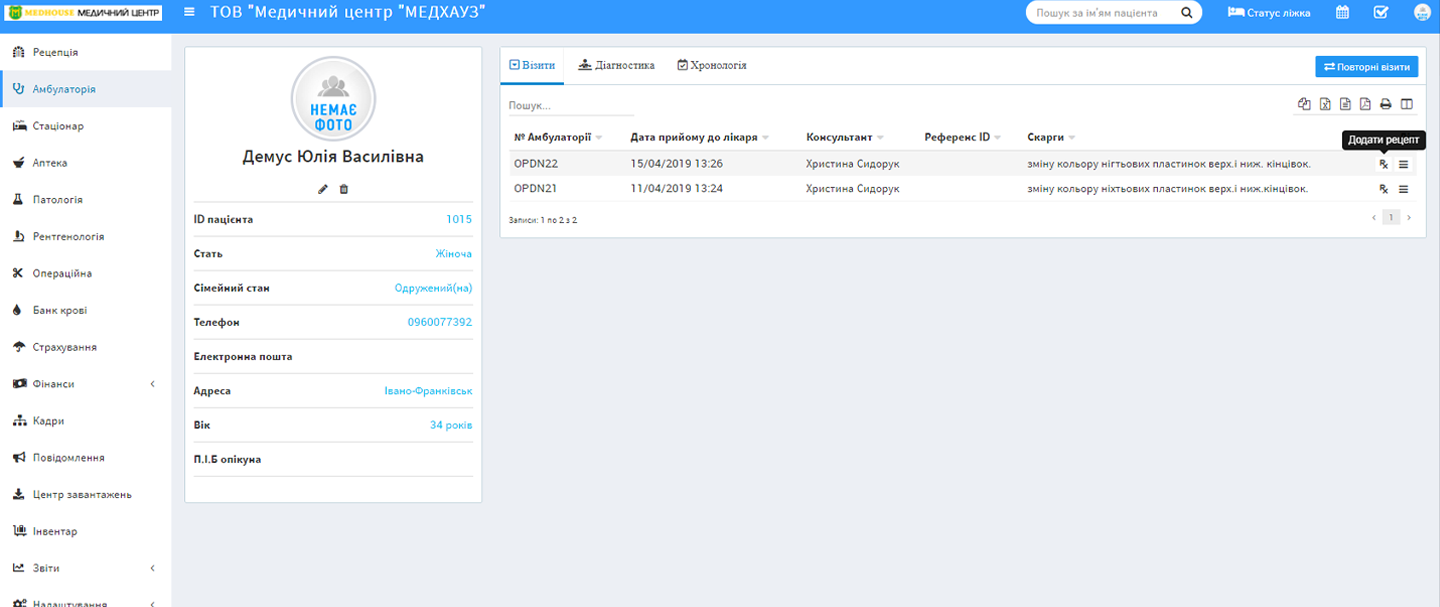Focus the visits table Пошук field

[x=571, y=105]
